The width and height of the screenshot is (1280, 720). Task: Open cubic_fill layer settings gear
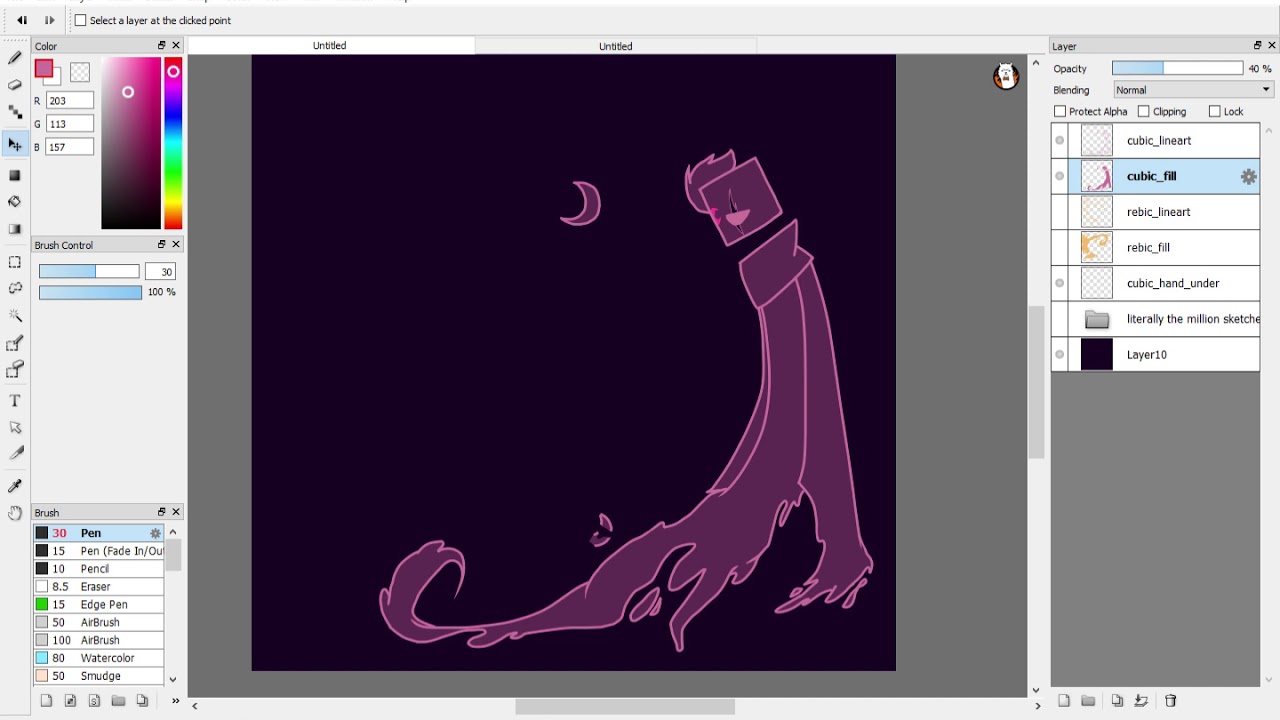click(x=1248, y=176)
